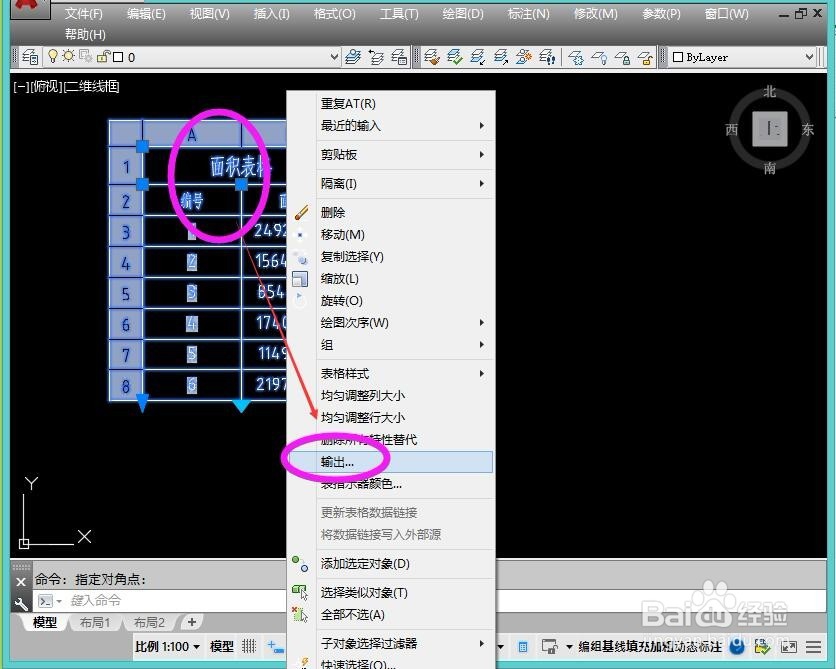The width and height of the screenshot is (836, 669).
Task: Click 全部不选(A) entry
Action: (390, 615)
